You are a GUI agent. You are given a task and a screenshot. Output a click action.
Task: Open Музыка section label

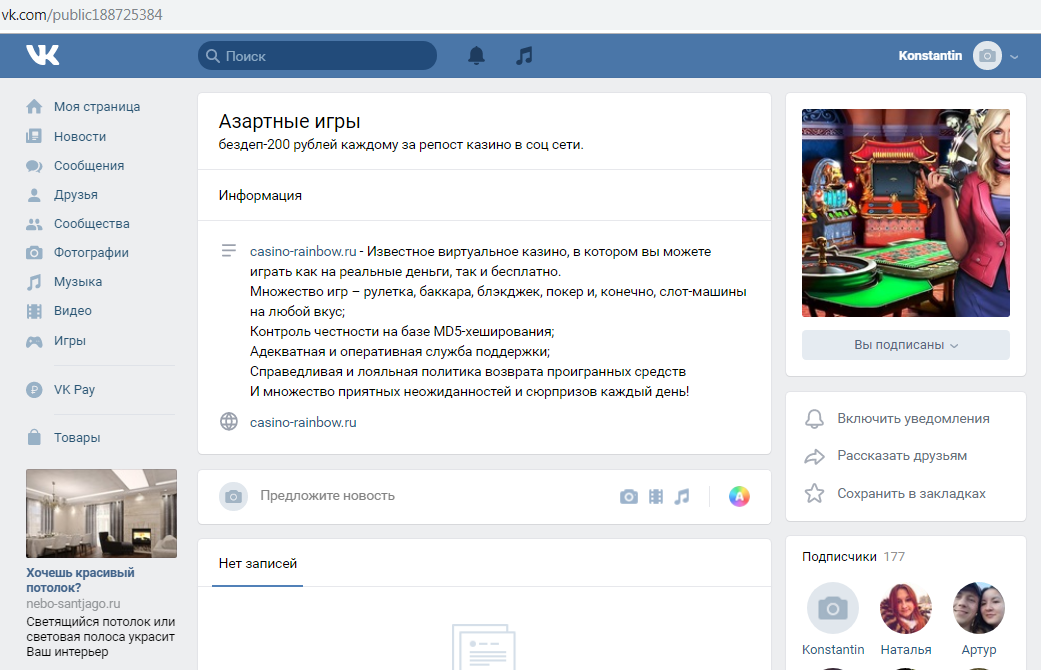(x=78, y=282)
